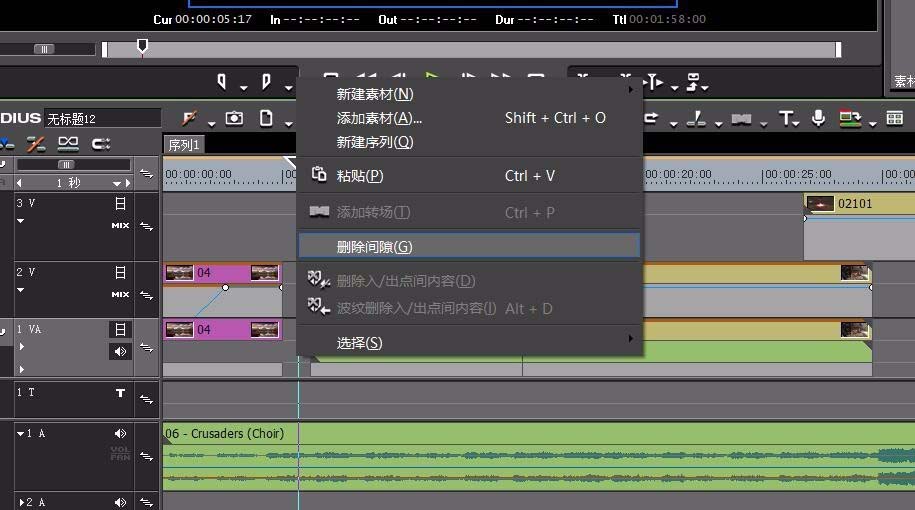This screenshot has width=915, height=510.
Task: Choose 删除间隙(G) from the context menu
Action: tap(470, 247)
